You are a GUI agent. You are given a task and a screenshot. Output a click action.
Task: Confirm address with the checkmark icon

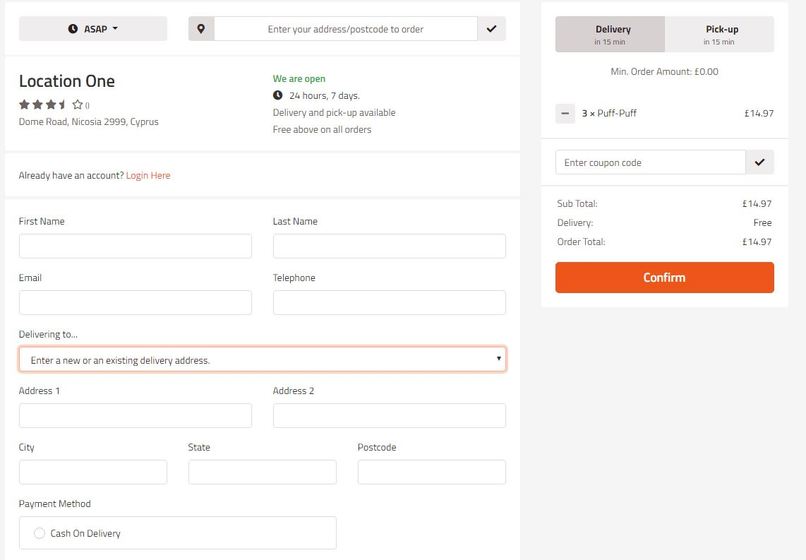491,29
